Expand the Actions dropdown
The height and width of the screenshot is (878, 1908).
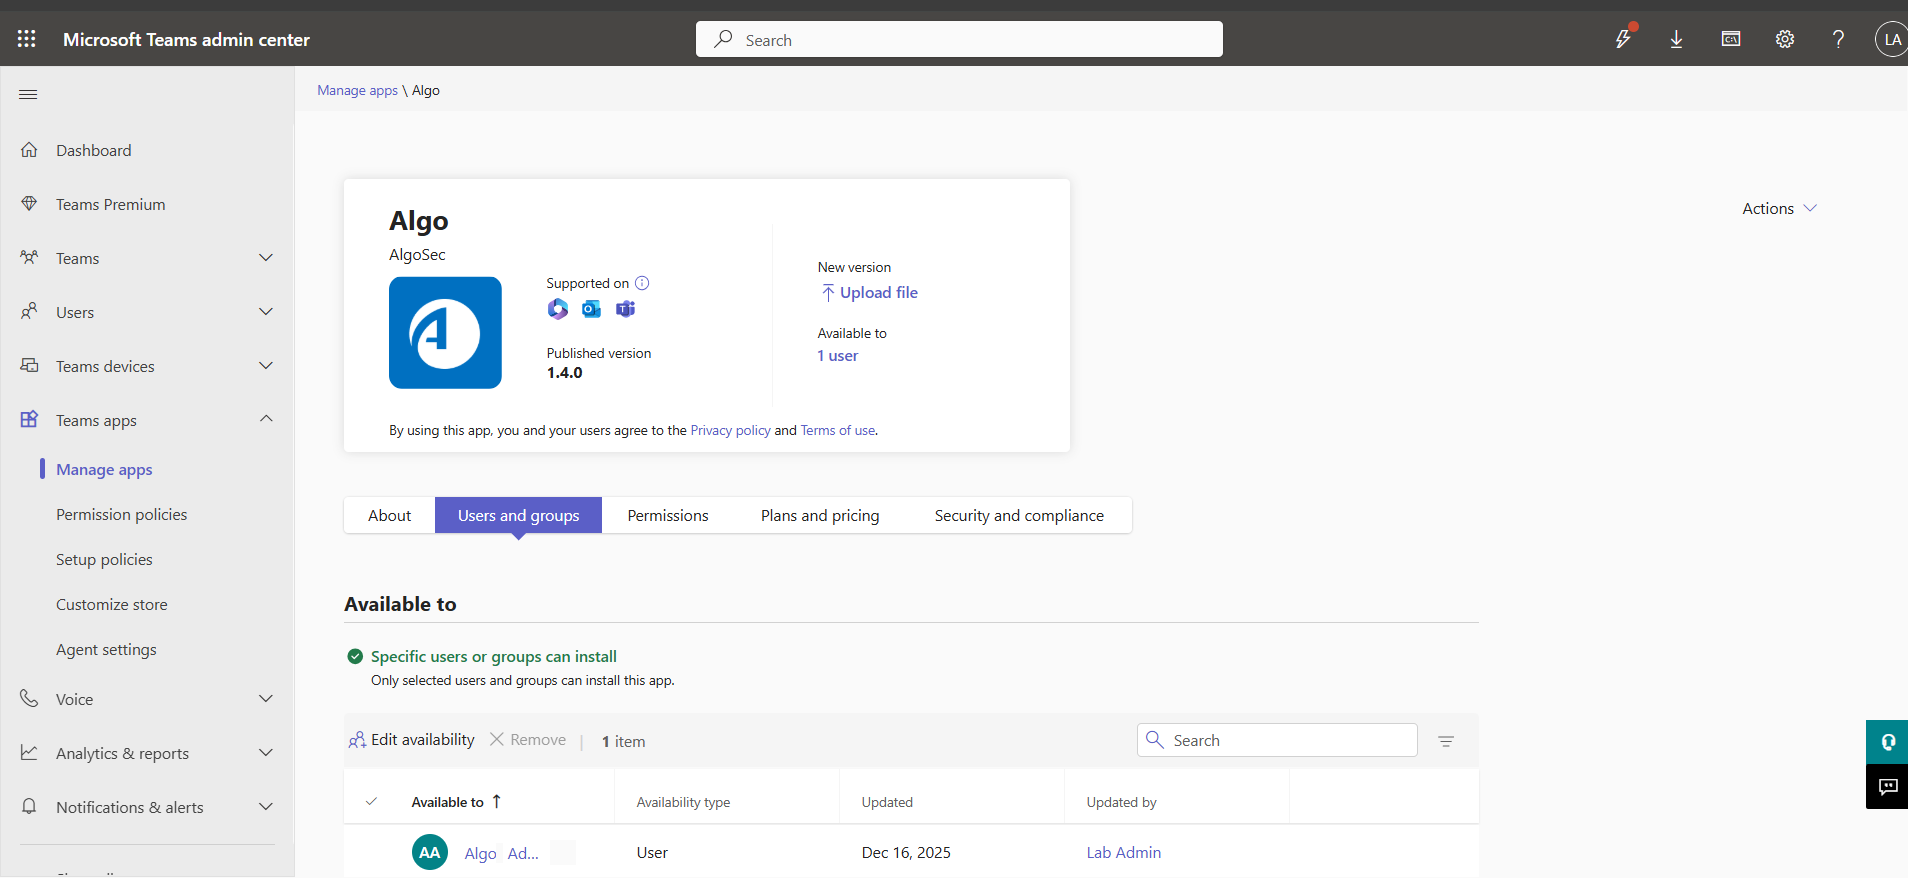[x=1779, y=208]
